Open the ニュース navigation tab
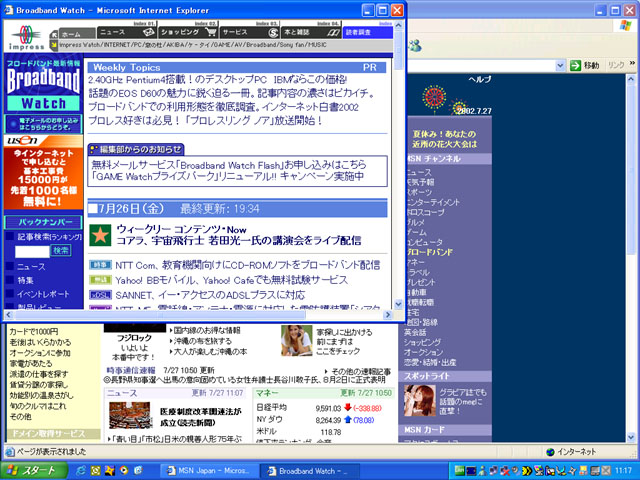Viewport: 640px width, 480px height. point(127,32)
